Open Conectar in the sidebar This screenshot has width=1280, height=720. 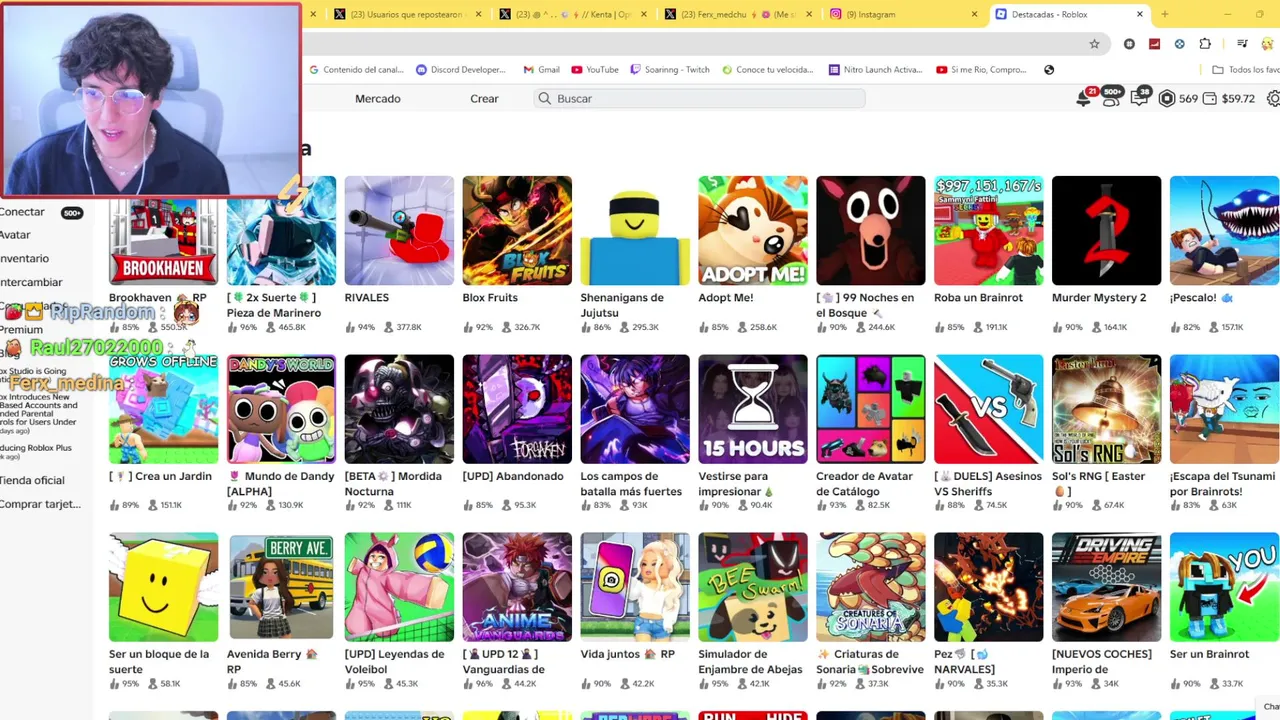pyautogui.click(x=23, y=212)
